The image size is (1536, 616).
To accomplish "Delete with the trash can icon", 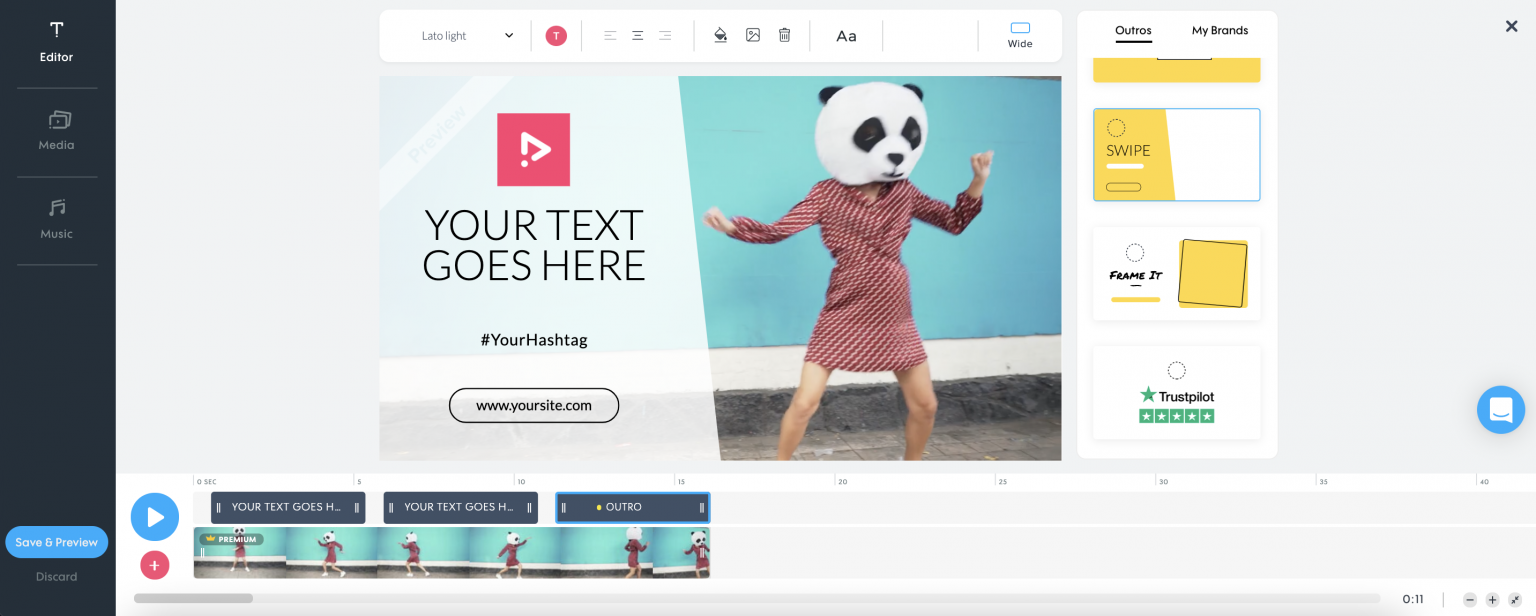I will (785, 36).
